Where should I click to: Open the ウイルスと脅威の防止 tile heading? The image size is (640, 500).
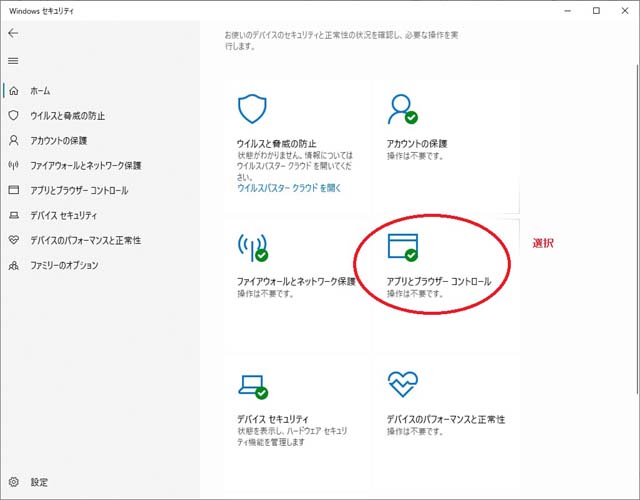pos(276,144)
